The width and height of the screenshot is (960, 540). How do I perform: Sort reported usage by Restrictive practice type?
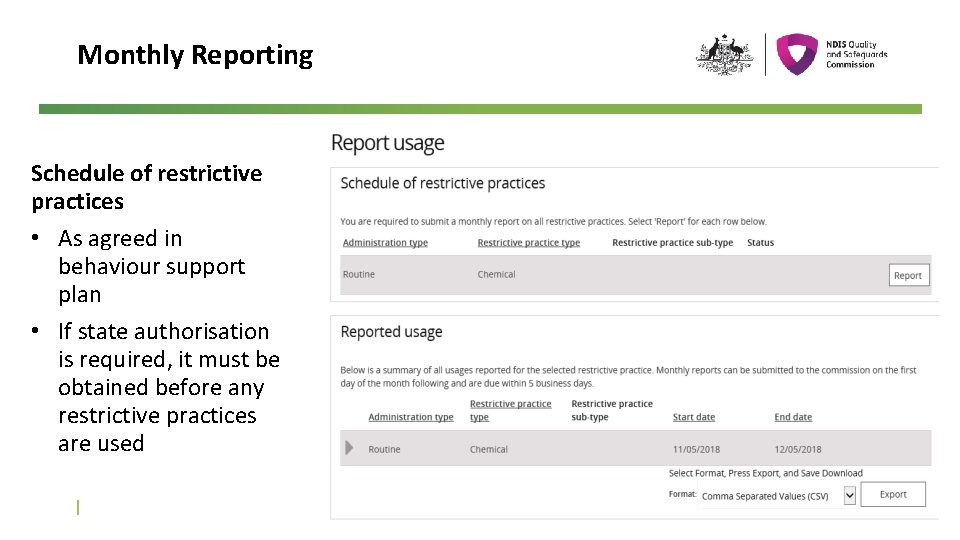(510, 410)
